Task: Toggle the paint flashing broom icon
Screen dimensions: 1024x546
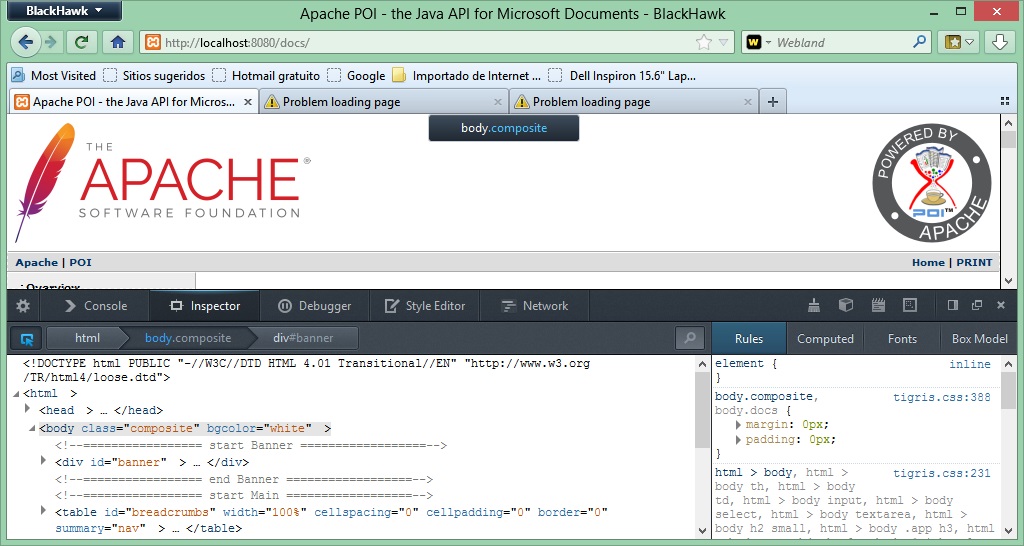Action: point(814,305)
